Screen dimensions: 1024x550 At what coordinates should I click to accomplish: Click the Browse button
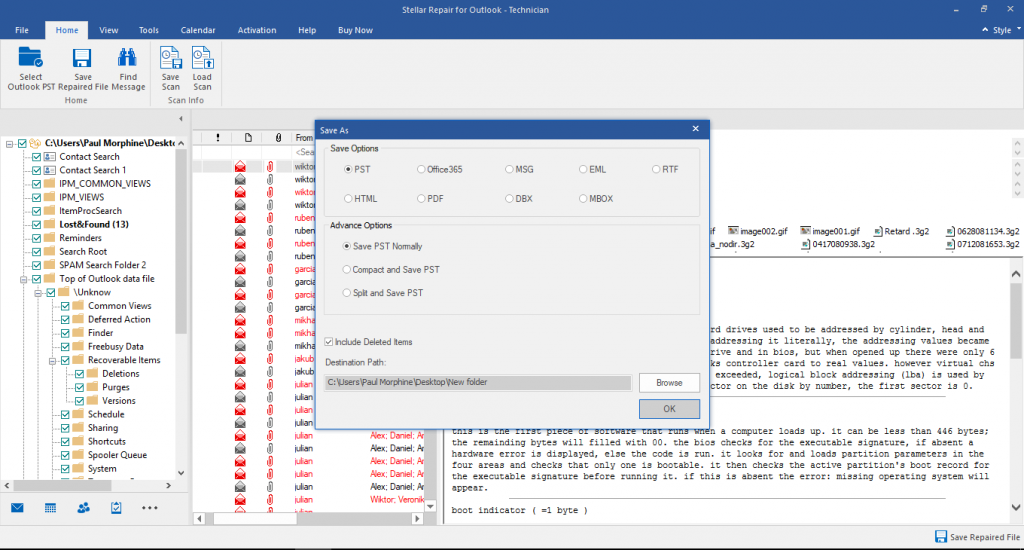coord(669,383)
